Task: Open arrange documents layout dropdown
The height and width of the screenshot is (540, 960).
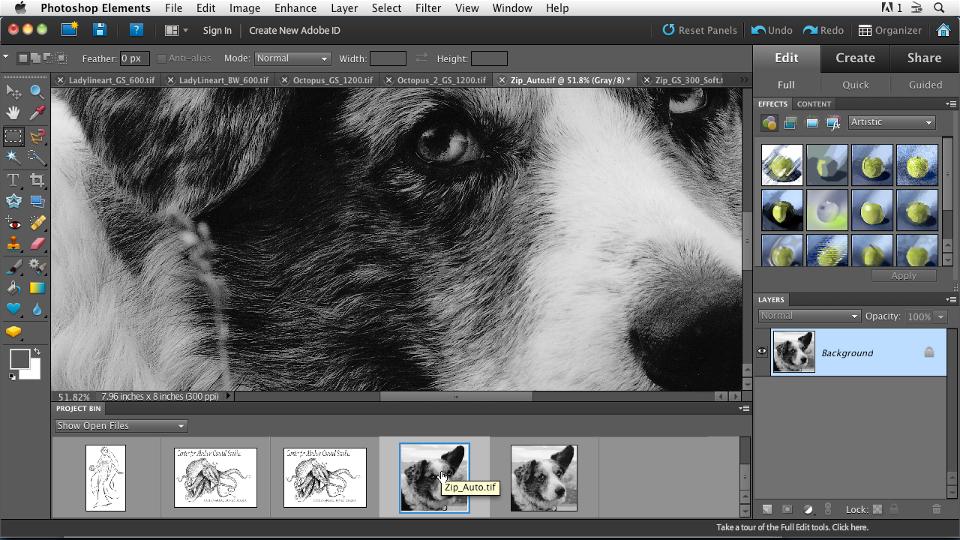Action: pyautogui.click(x=176, y=30)
